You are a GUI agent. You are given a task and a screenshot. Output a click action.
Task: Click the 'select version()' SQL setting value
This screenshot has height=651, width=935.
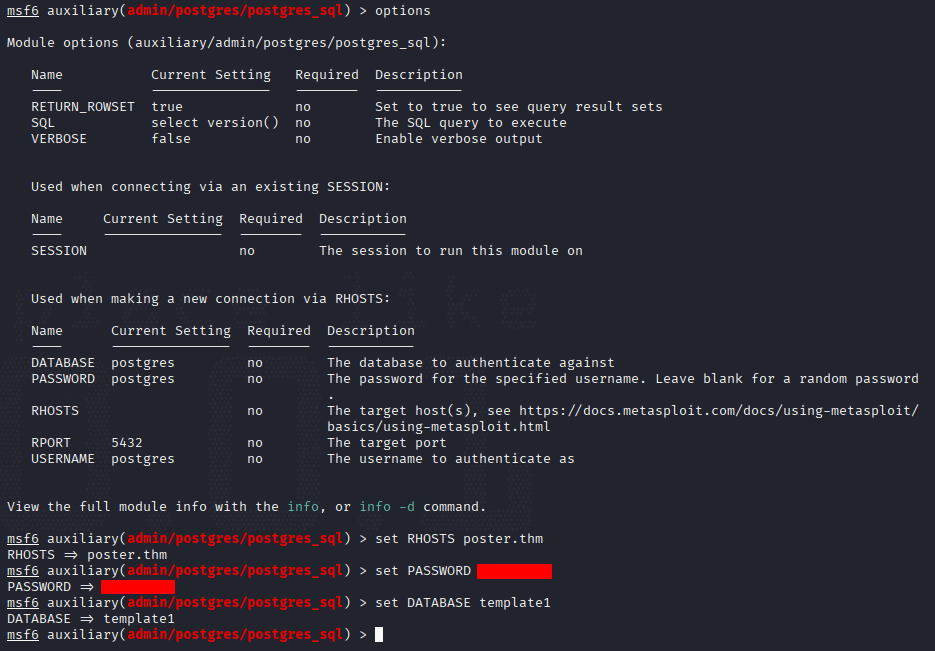click(x=215, y=123)
